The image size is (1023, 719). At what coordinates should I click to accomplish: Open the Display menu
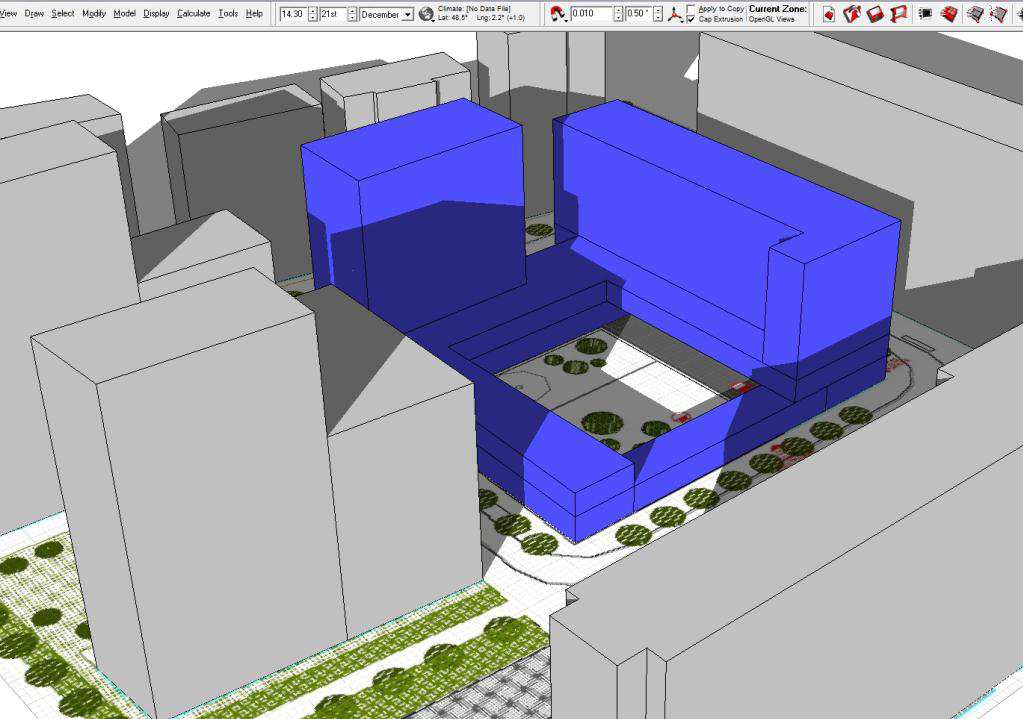156,14
